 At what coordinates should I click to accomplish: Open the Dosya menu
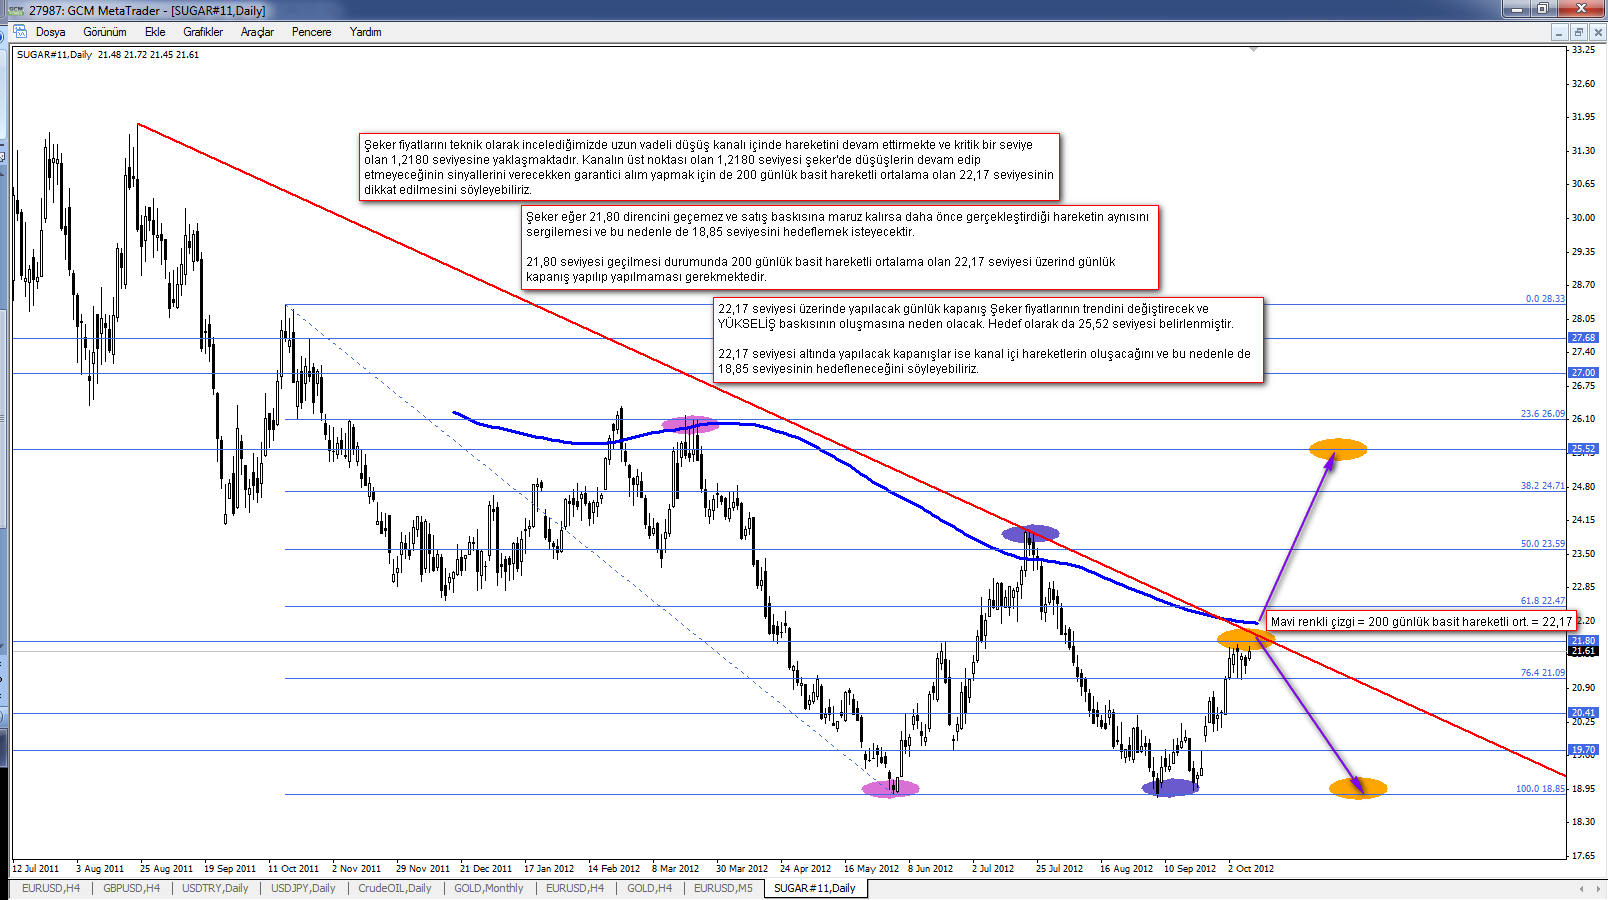point(50,32)
